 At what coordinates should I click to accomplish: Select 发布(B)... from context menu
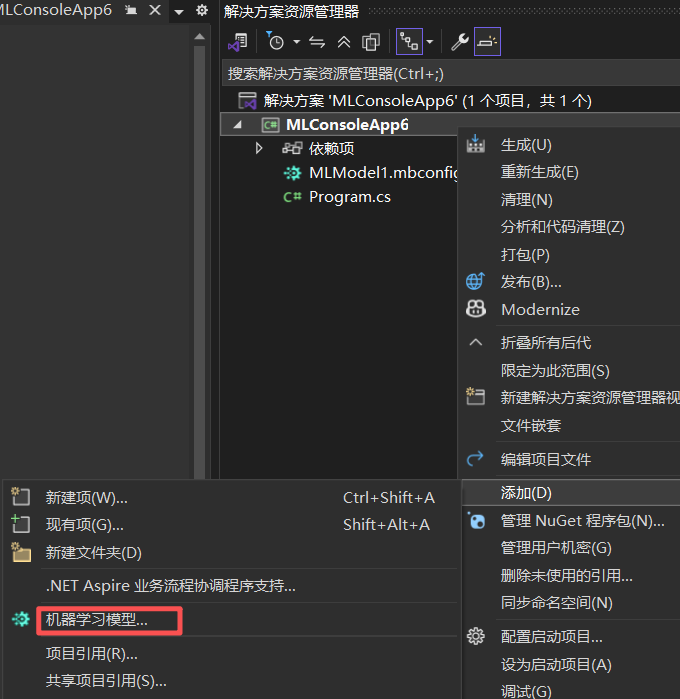[531, 282]
